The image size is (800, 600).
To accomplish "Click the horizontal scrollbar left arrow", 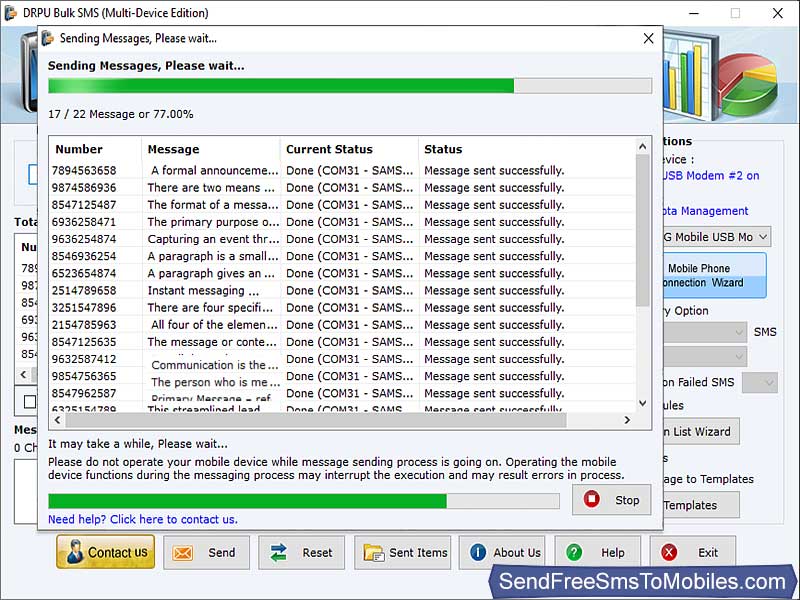I will (57, 421).
